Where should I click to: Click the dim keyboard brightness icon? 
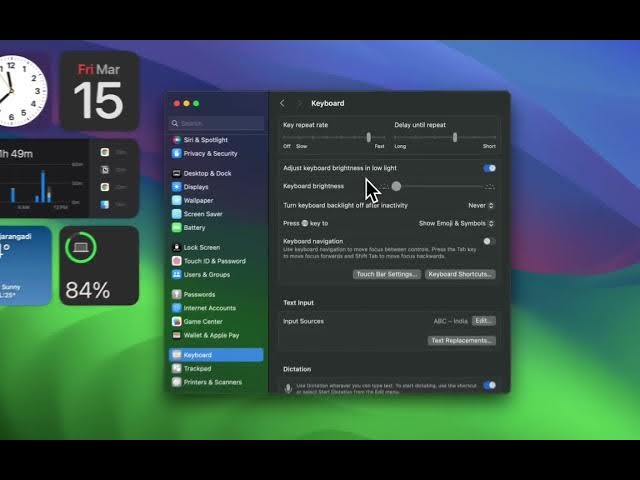tap(385, 187)
